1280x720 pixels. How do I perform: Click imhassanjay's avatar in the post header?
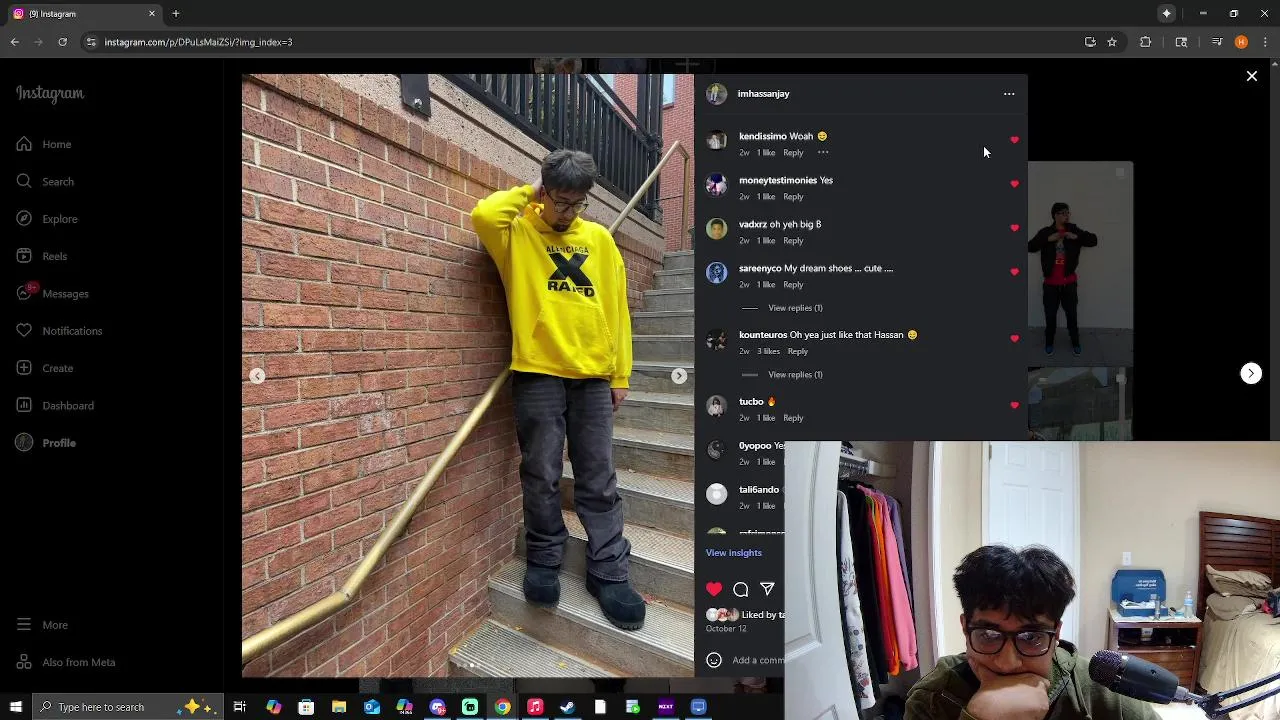point(716,94)
